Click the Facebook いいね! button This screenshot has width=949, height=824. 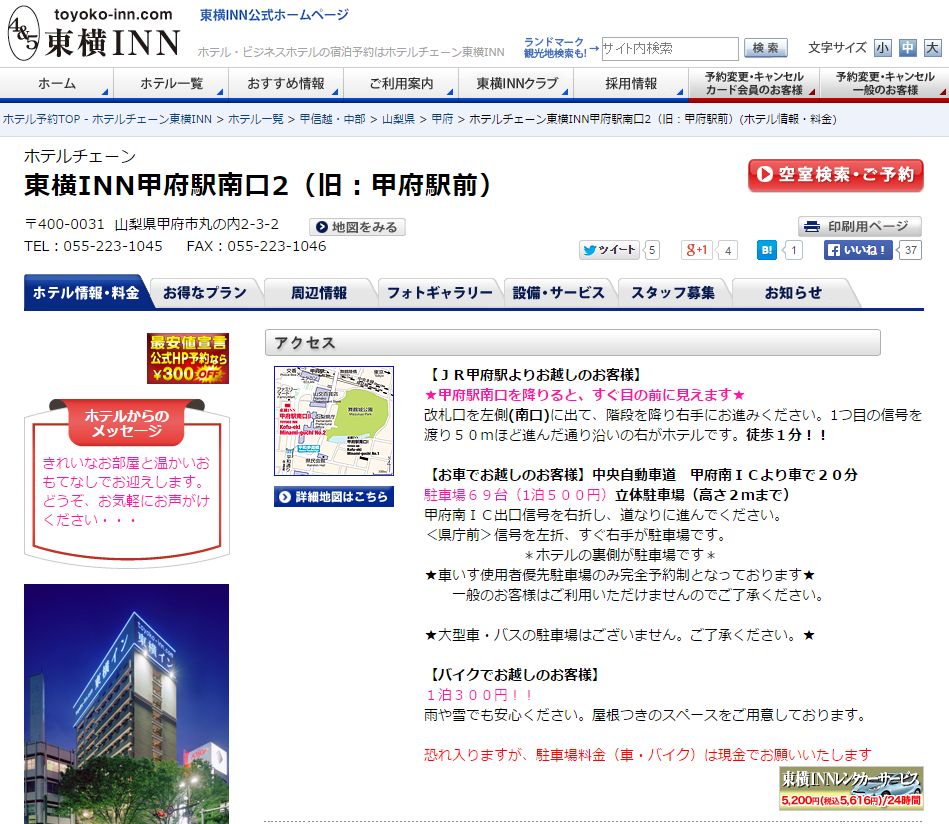pos(858,249)
